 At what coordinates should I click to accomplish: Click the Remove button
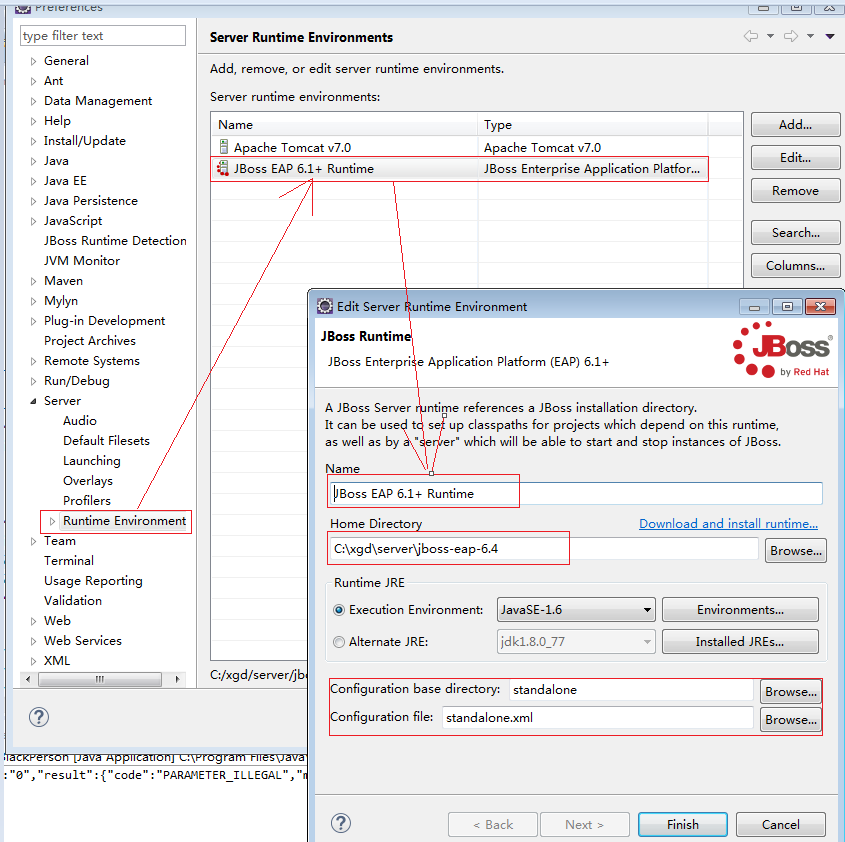(x=795, y=190)
